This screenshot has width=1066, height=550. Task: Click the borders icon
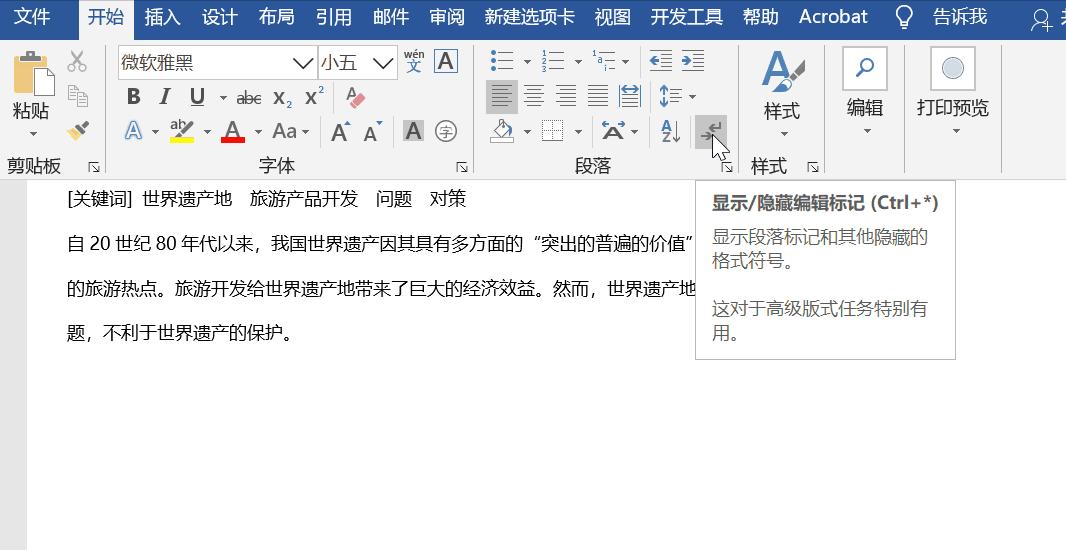pos(553,131)
